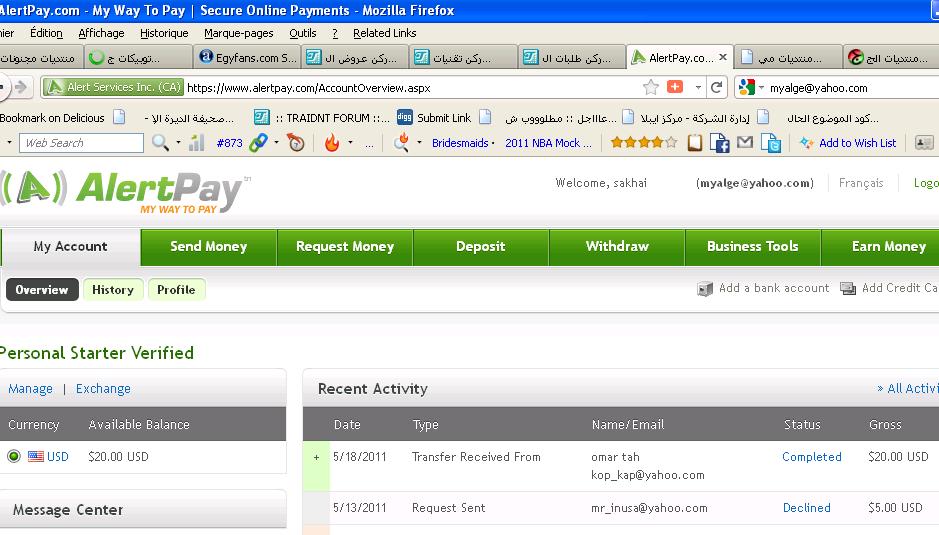Click in the Web Search input field
This screenshot has height=535, width=939.
point(81,143)
